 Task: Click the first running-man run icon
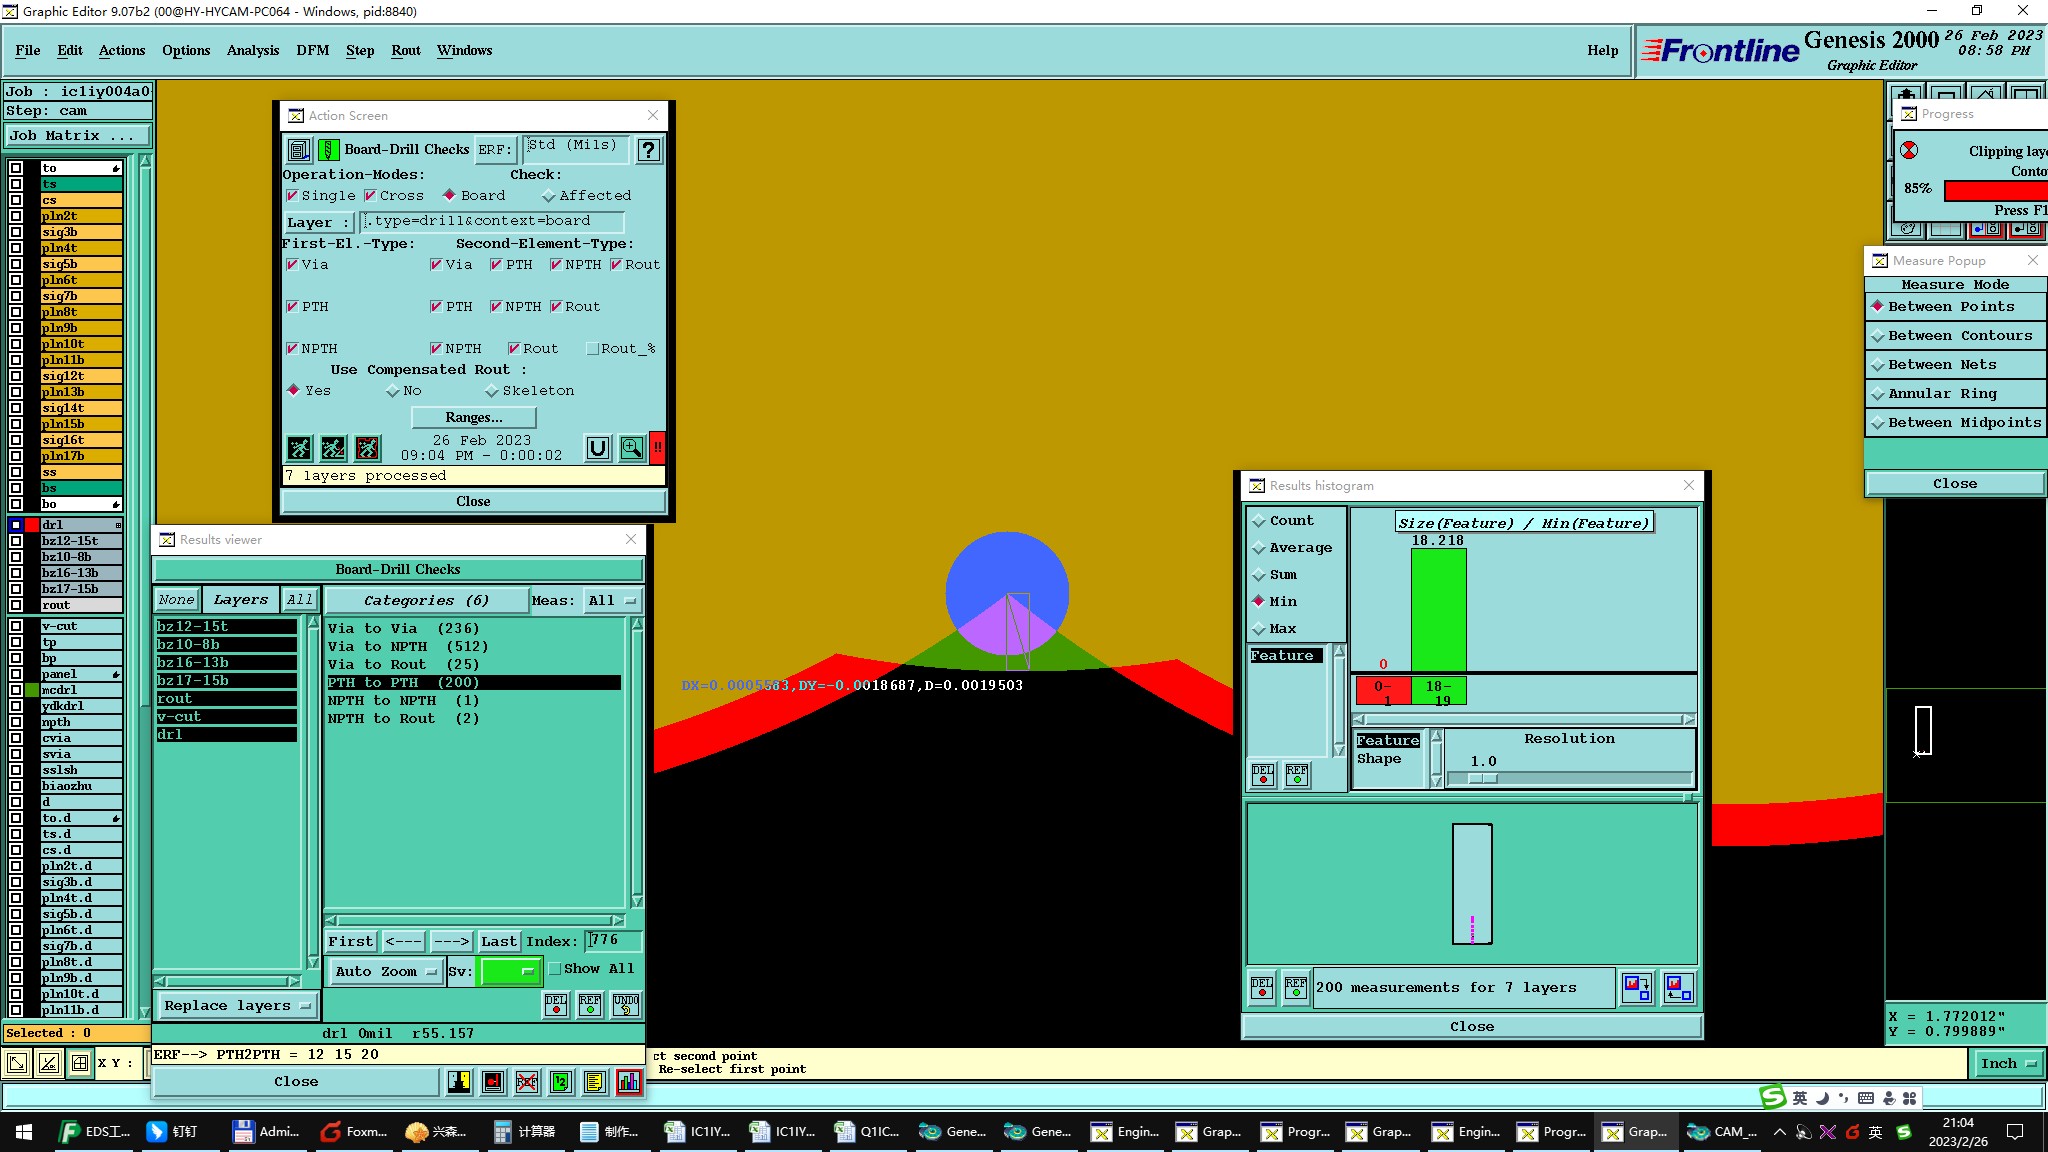click(x=299, y=448)
